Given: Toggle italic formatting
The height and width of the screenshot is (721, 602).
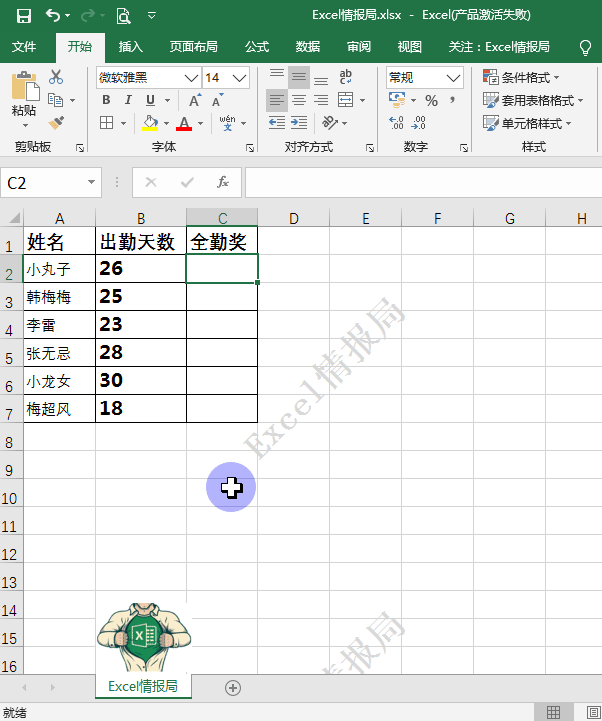Looking at the screenshot, I should 128,100.
